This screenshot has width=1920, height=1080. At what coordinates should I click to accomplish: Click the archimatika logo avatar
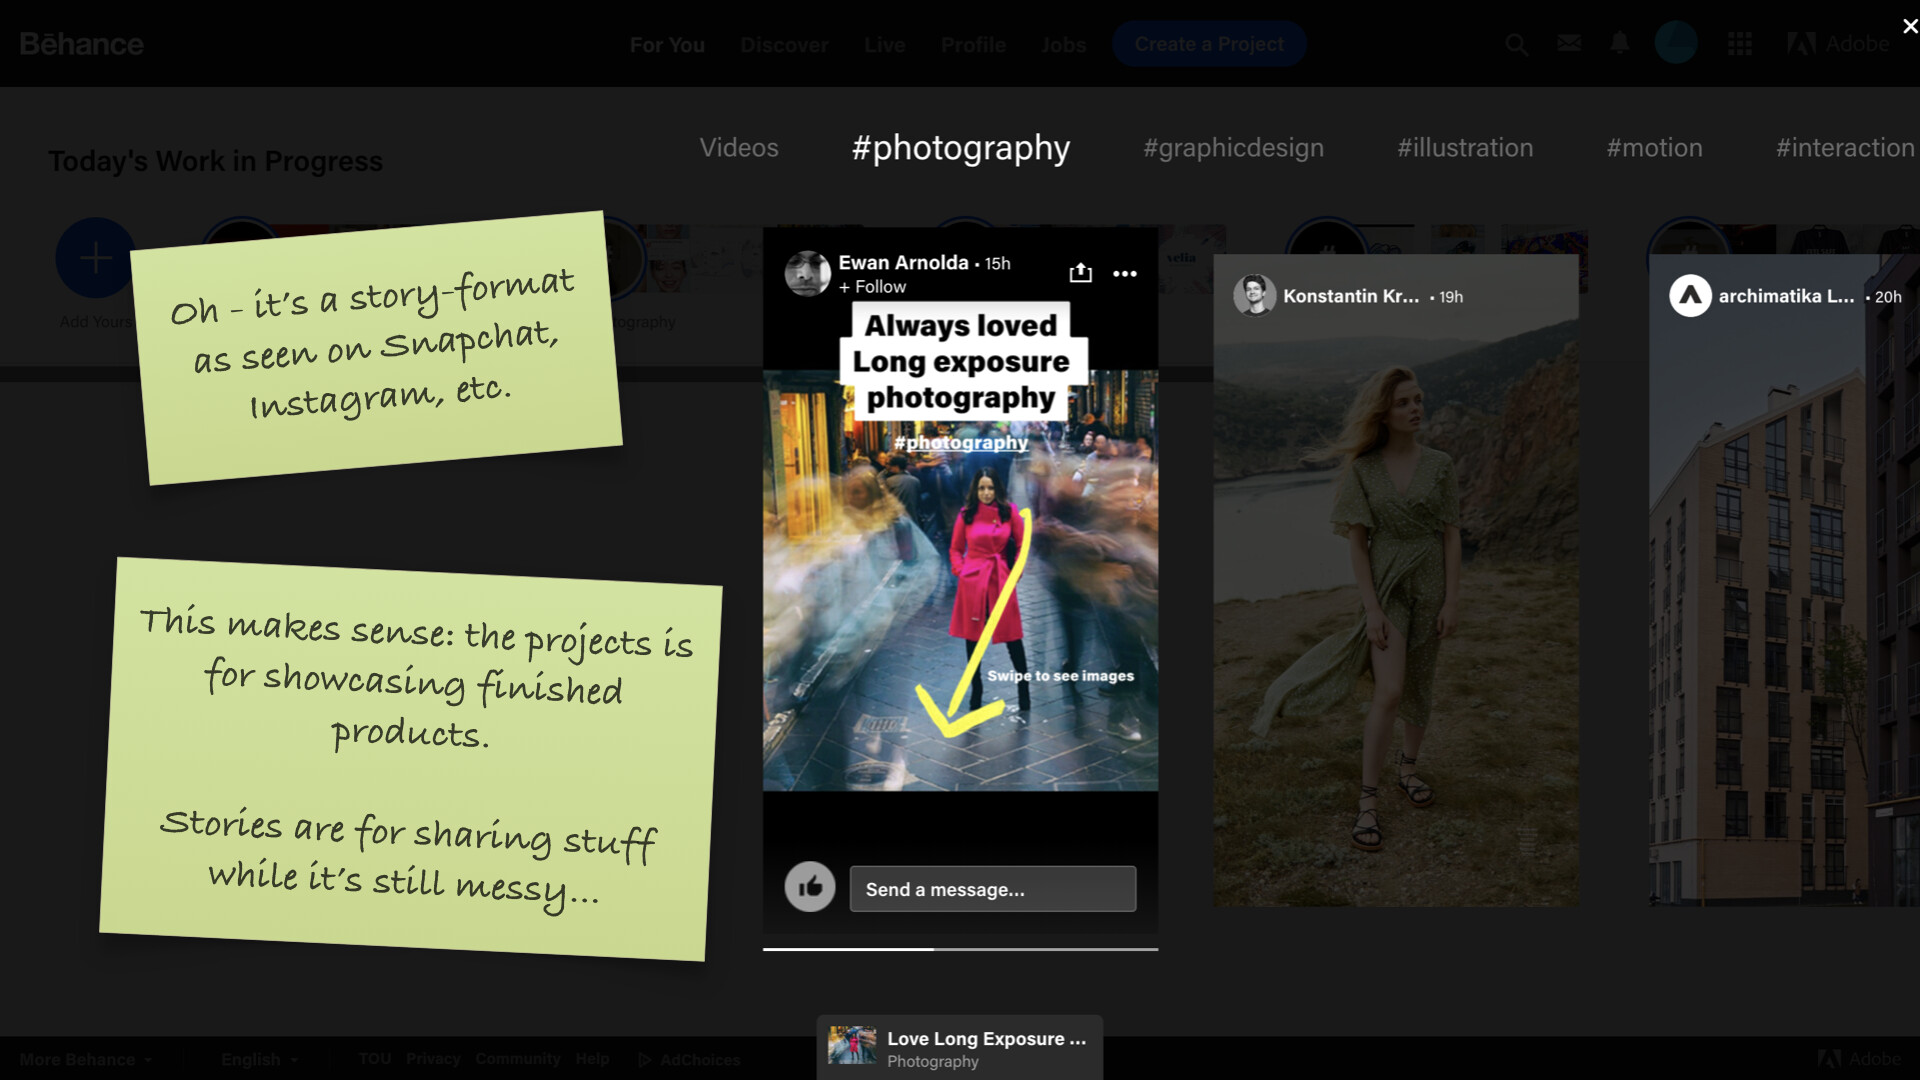click(x=1690, y=296)
